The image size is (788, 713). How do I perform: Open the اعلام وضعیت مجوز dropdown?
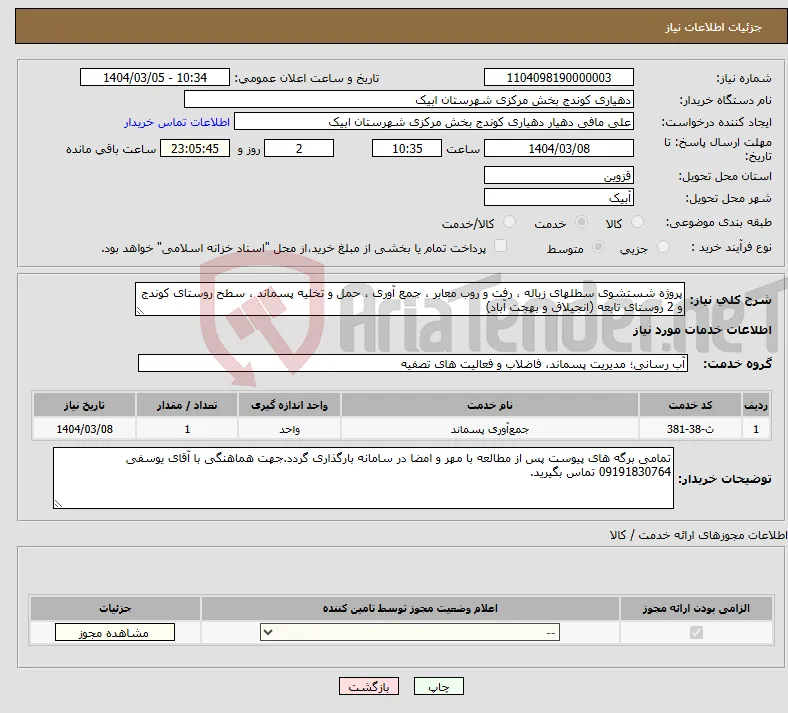[x=410, y=632]
